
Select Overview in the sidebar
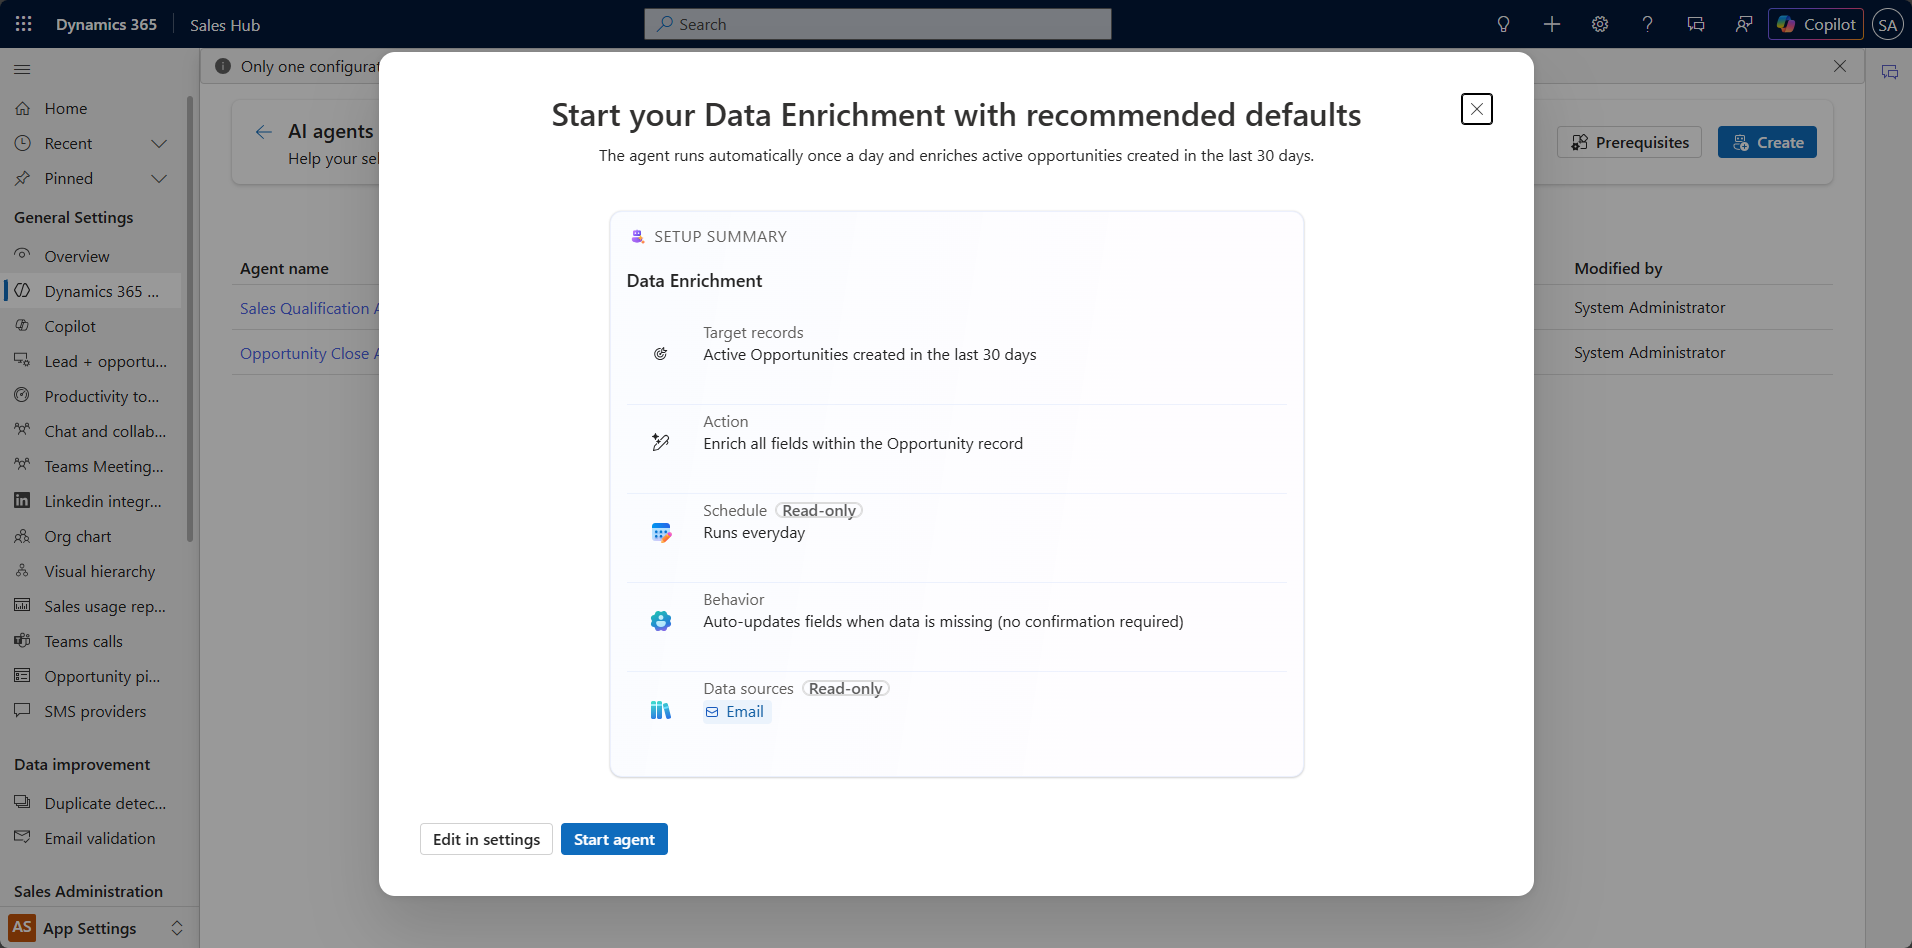point(77,256)
